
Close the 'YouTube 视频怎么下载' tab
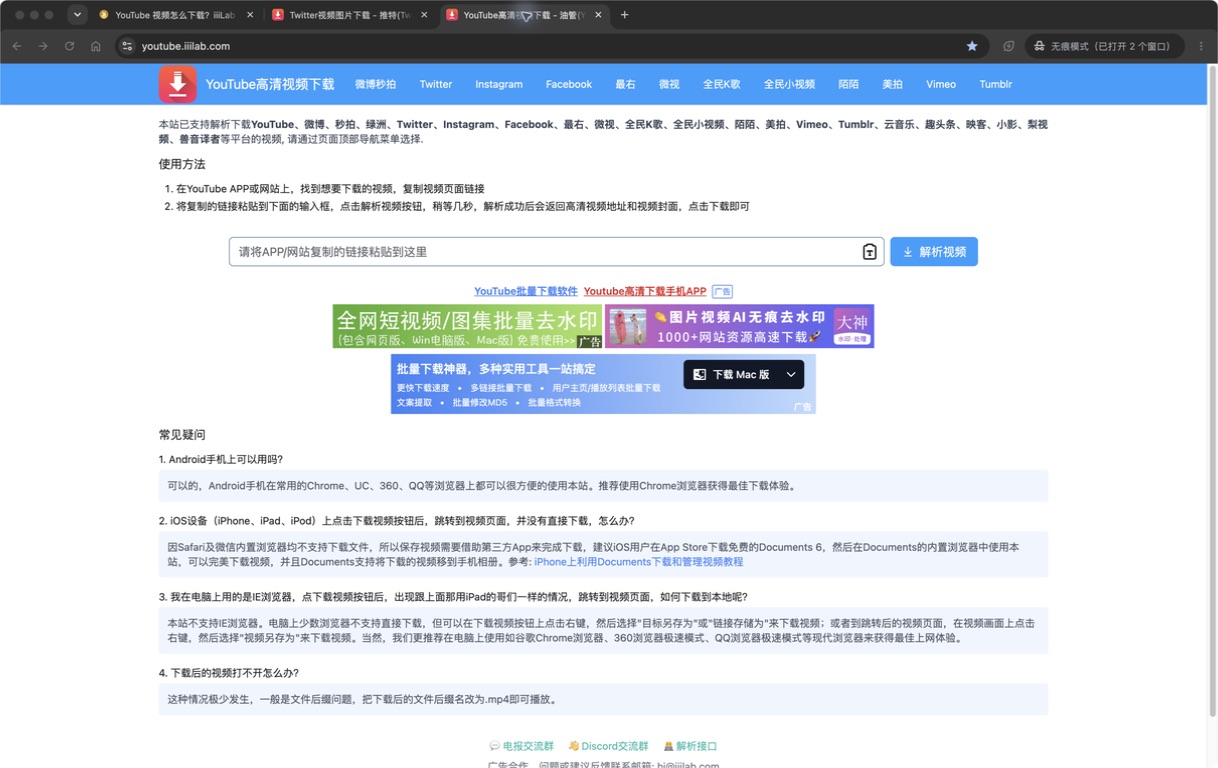250,15
